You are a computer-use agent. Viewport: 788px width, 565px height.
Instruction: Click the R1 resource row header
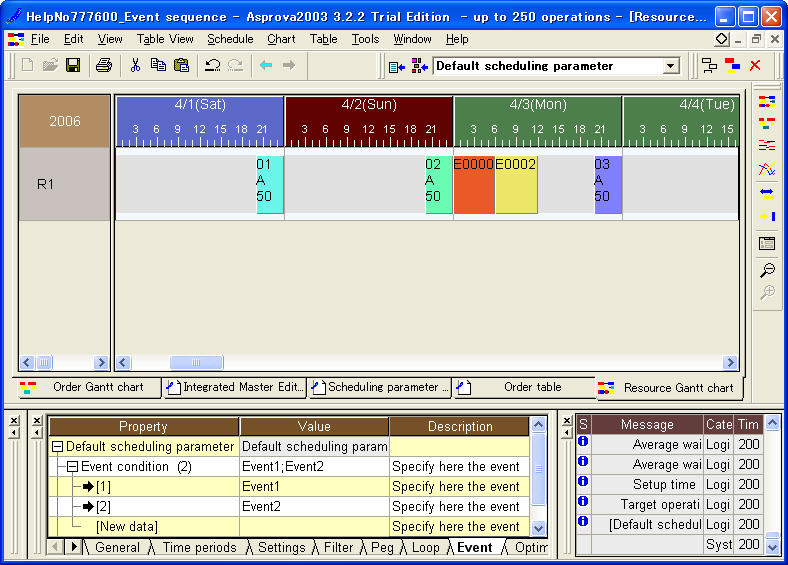point(64,184)
